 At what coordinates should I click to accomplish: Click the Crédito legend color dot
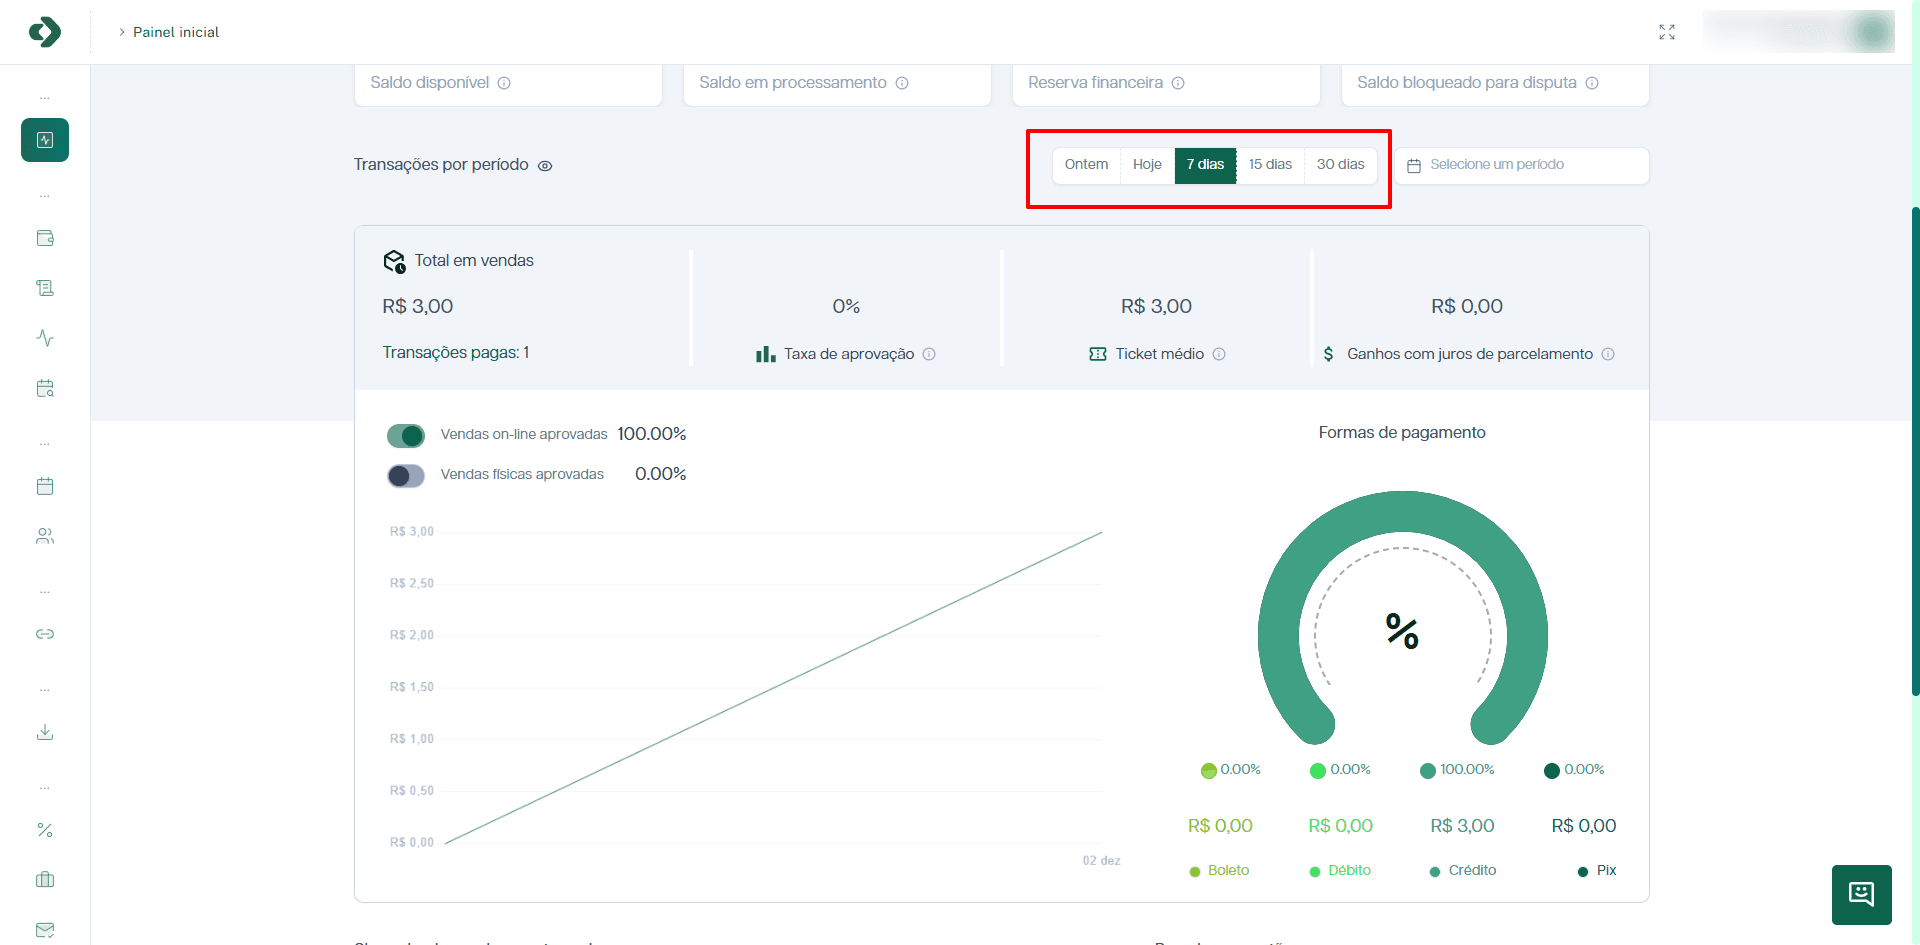[1435, 871]
